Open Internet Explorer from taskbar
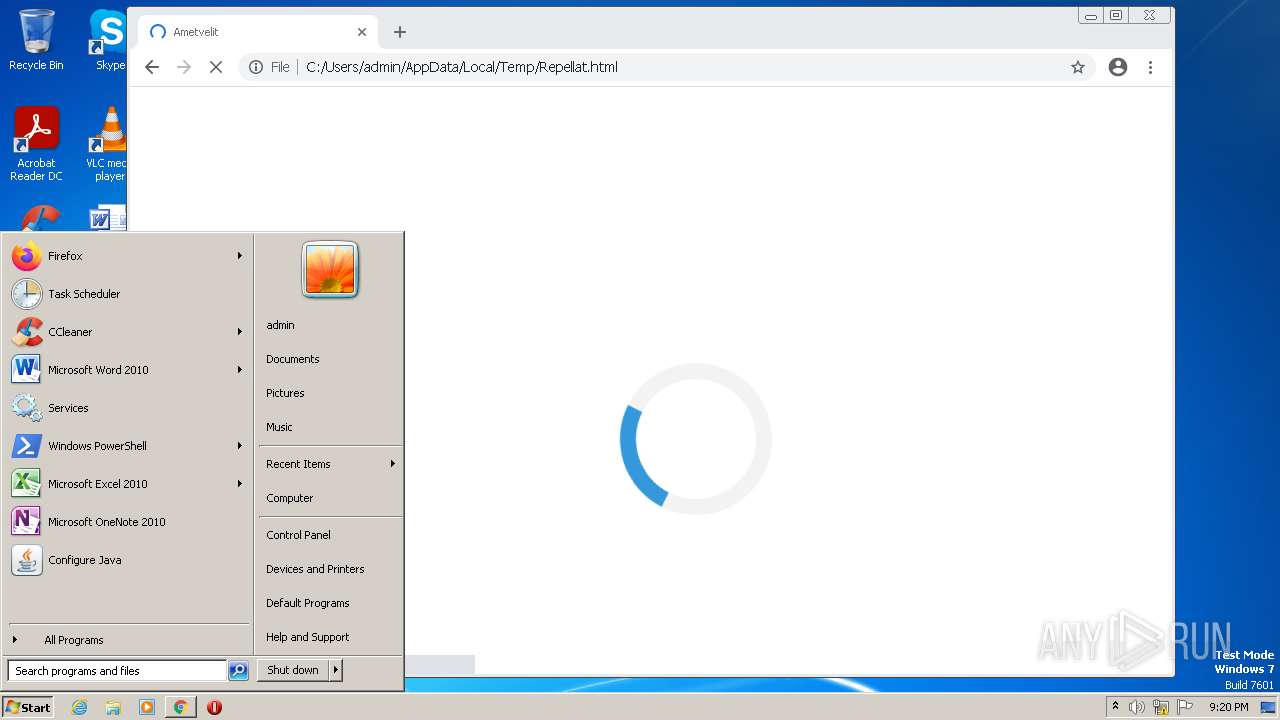1280x720 pixels. (x=79, y=707)
